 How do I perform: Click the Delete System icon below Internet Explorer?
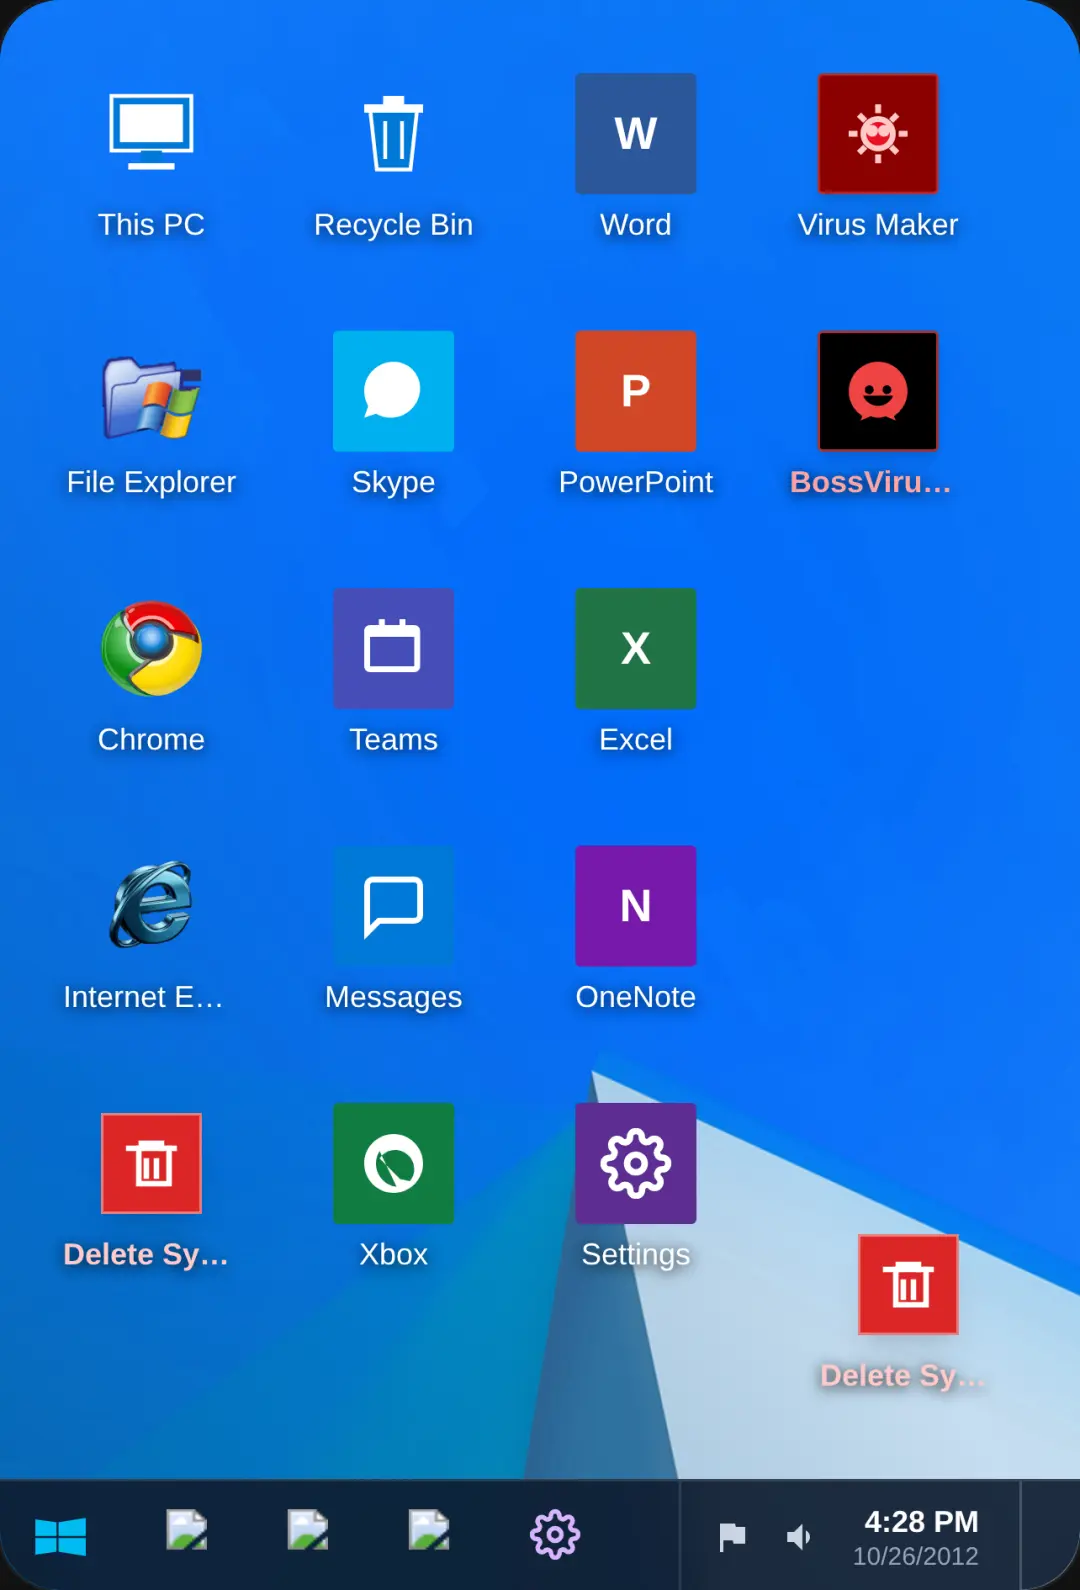tap(151, 1163)
